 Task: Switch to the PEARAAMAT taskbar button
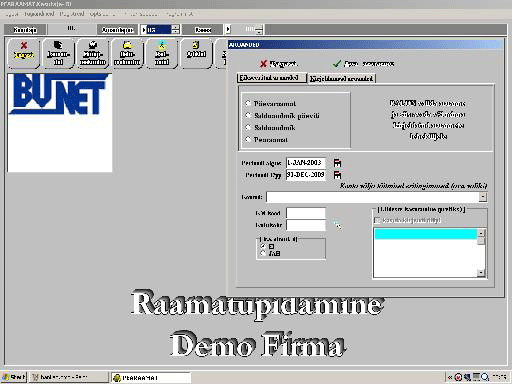tap(151, 377)
